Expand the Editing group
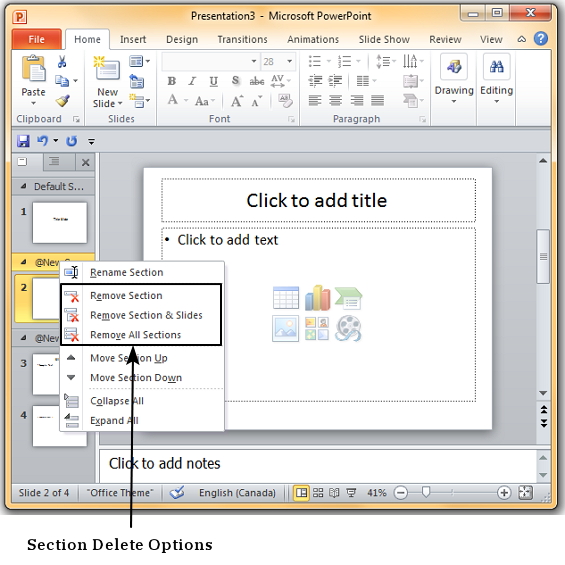 (496, 79)
